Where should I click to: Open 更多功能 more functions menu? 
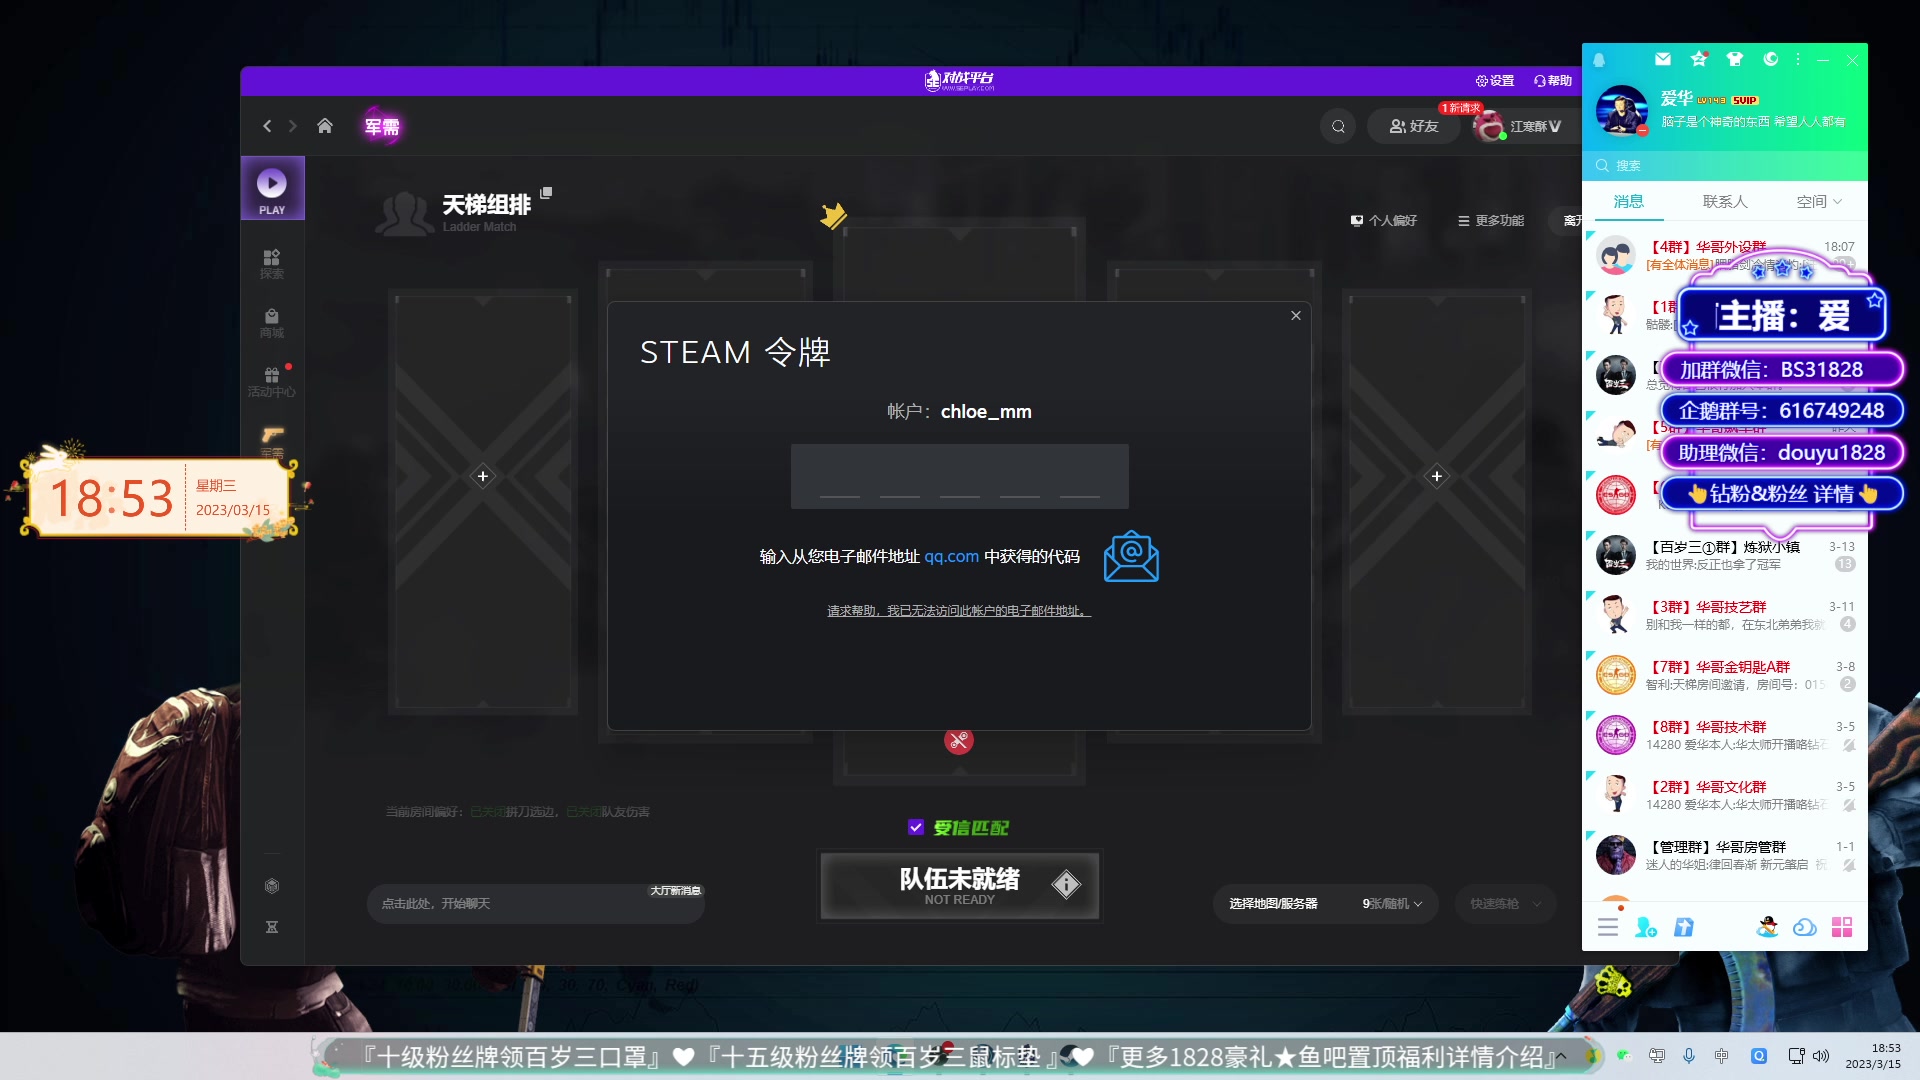pyautogui.click(x=1491, y=220)
